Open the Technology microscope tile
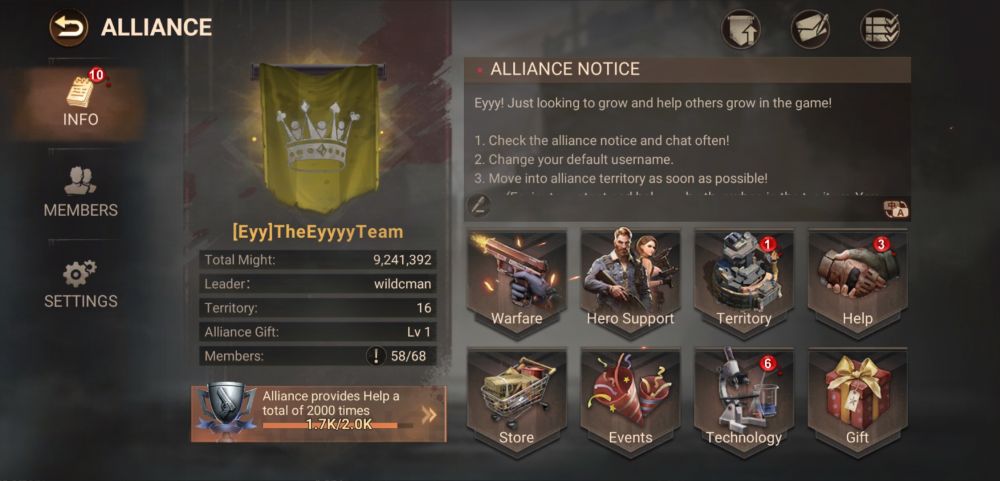The width and height of the screenshot is (1000, 481). (x=744, y=399)
